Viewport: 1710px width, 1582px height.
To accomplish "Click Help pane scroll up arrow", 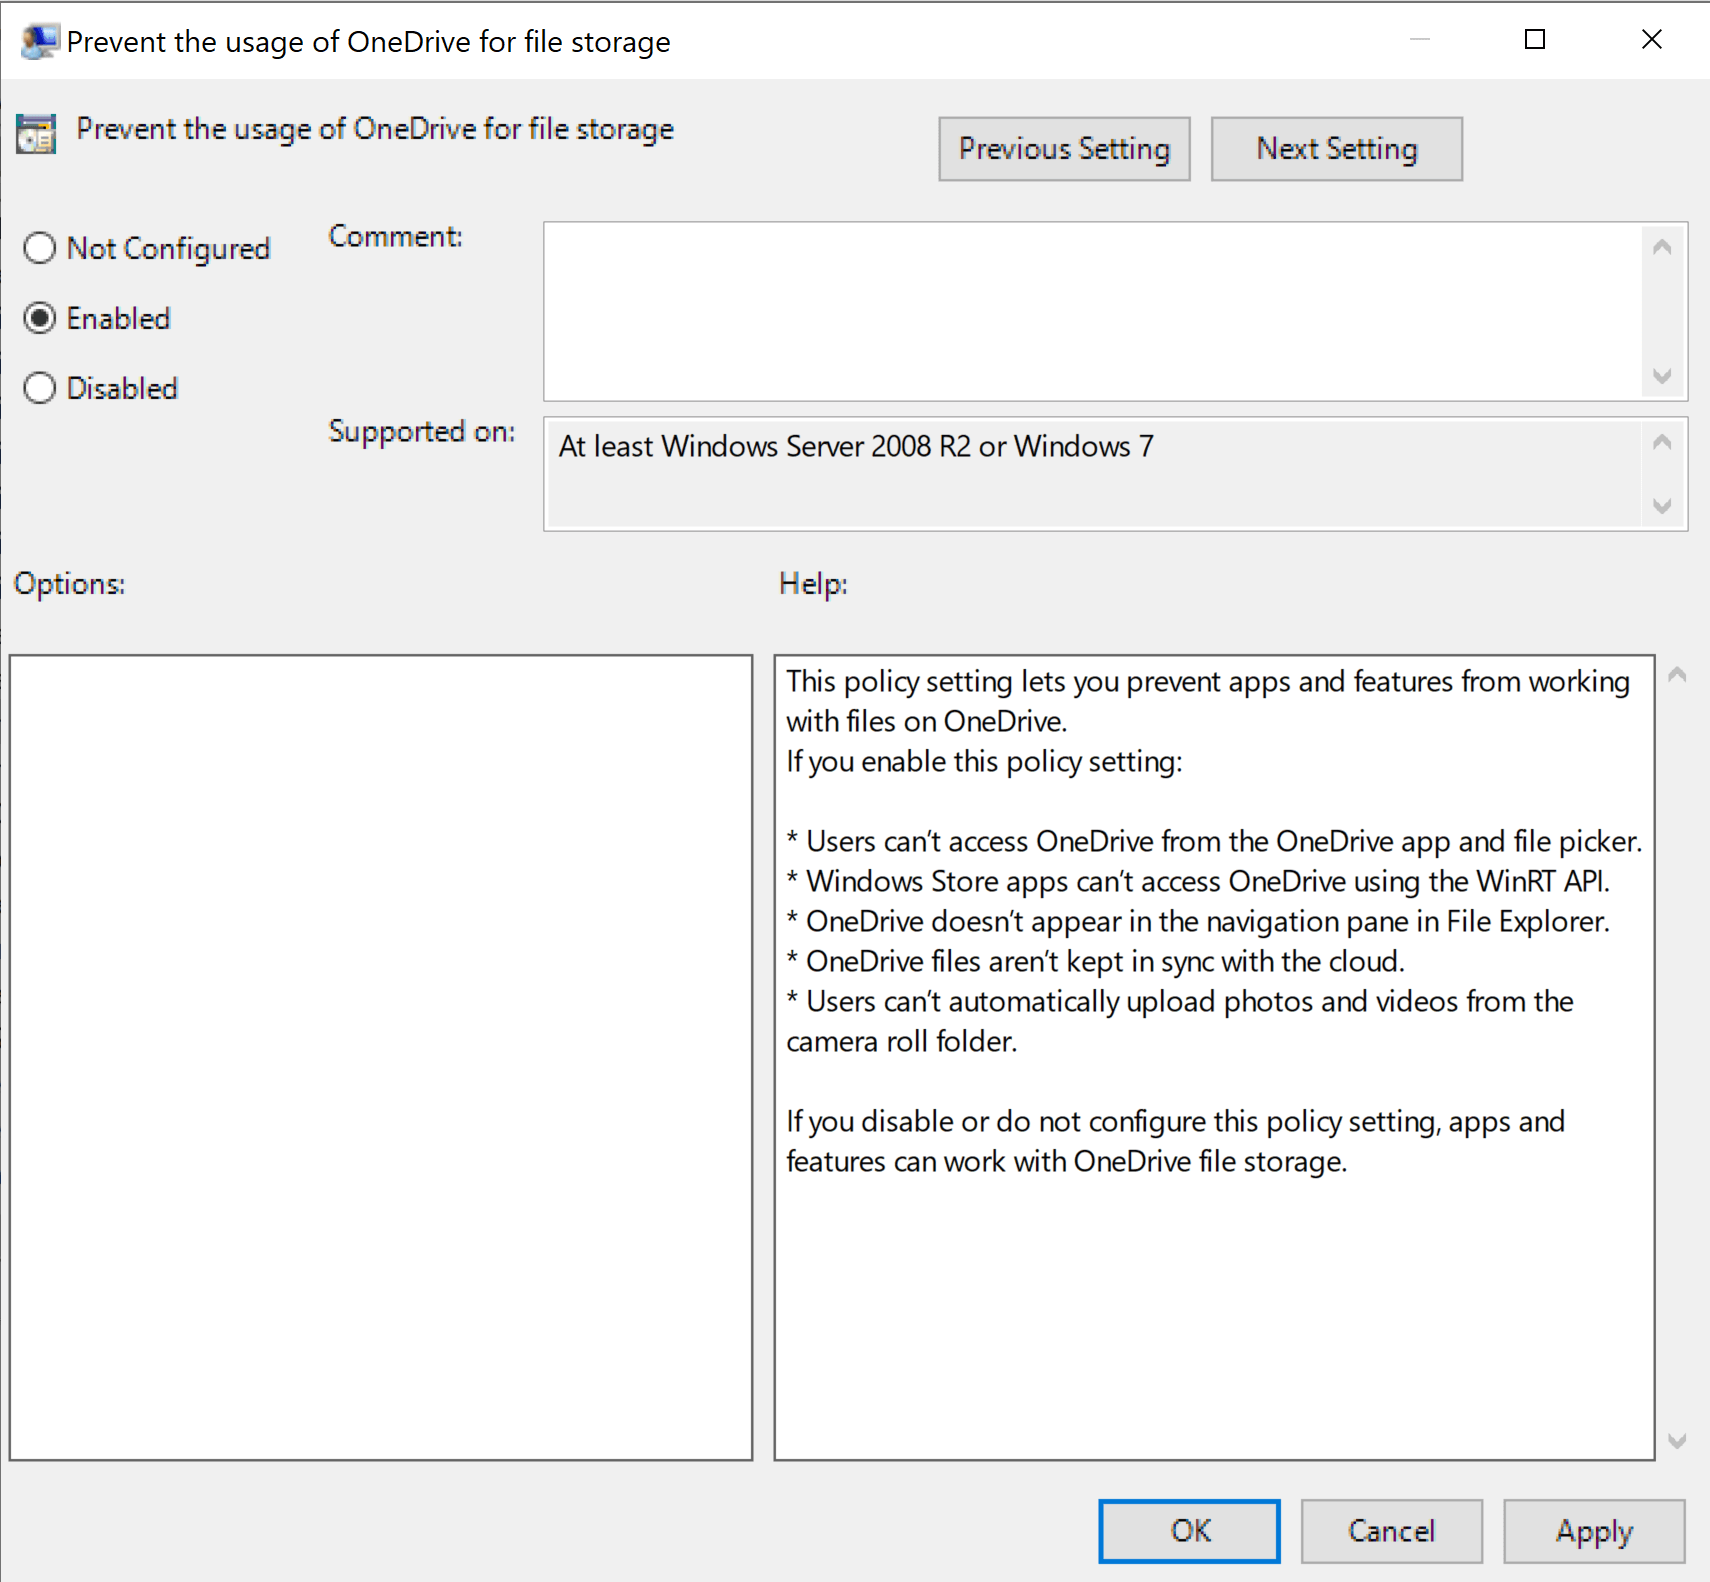I will point(1678,676).
